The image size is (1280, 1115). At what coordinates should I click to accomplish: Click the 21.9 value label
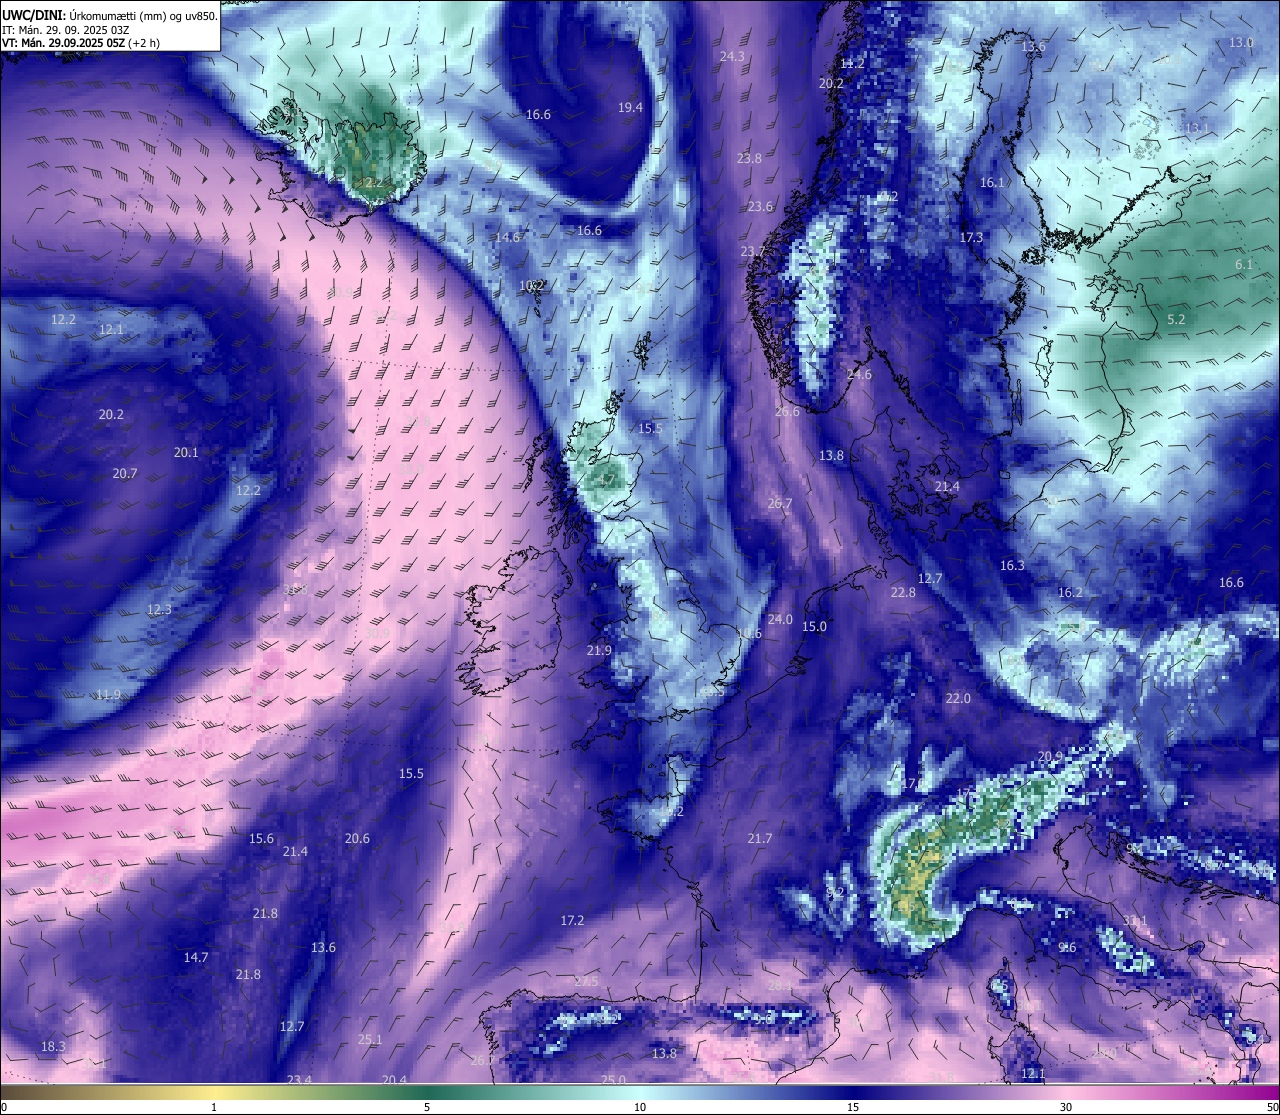[599, 650]
